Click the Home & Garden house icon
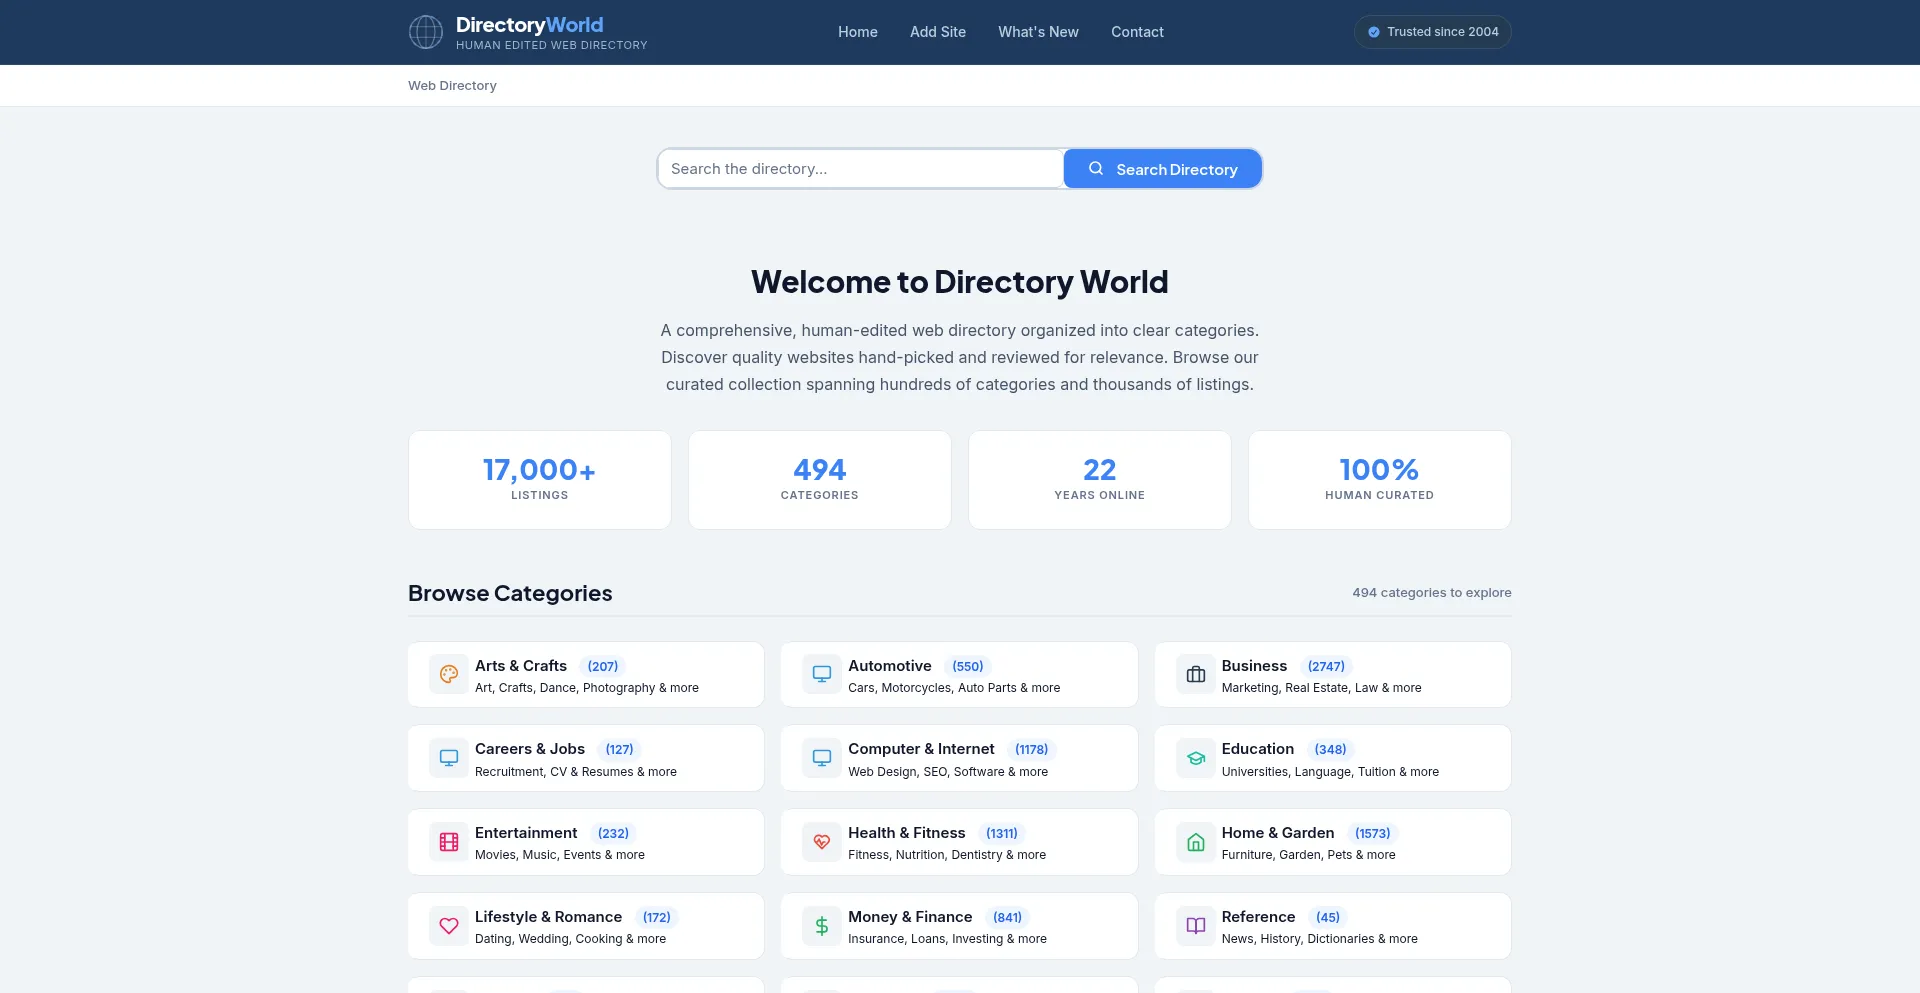 (1195, 842)
